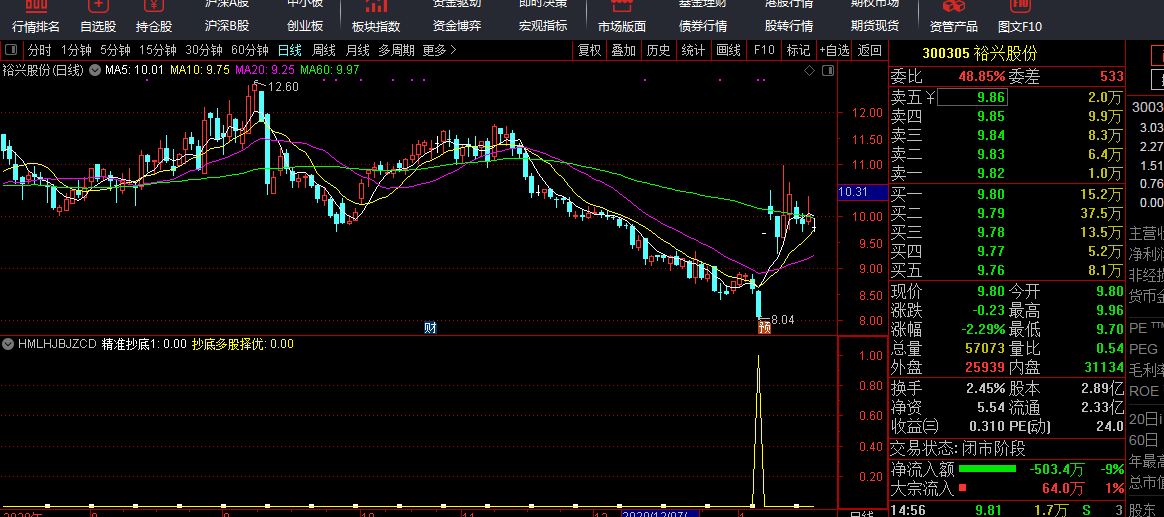Open 债券行情 from the toolbar
1164x517 pixels.
(x=703, y=26)
